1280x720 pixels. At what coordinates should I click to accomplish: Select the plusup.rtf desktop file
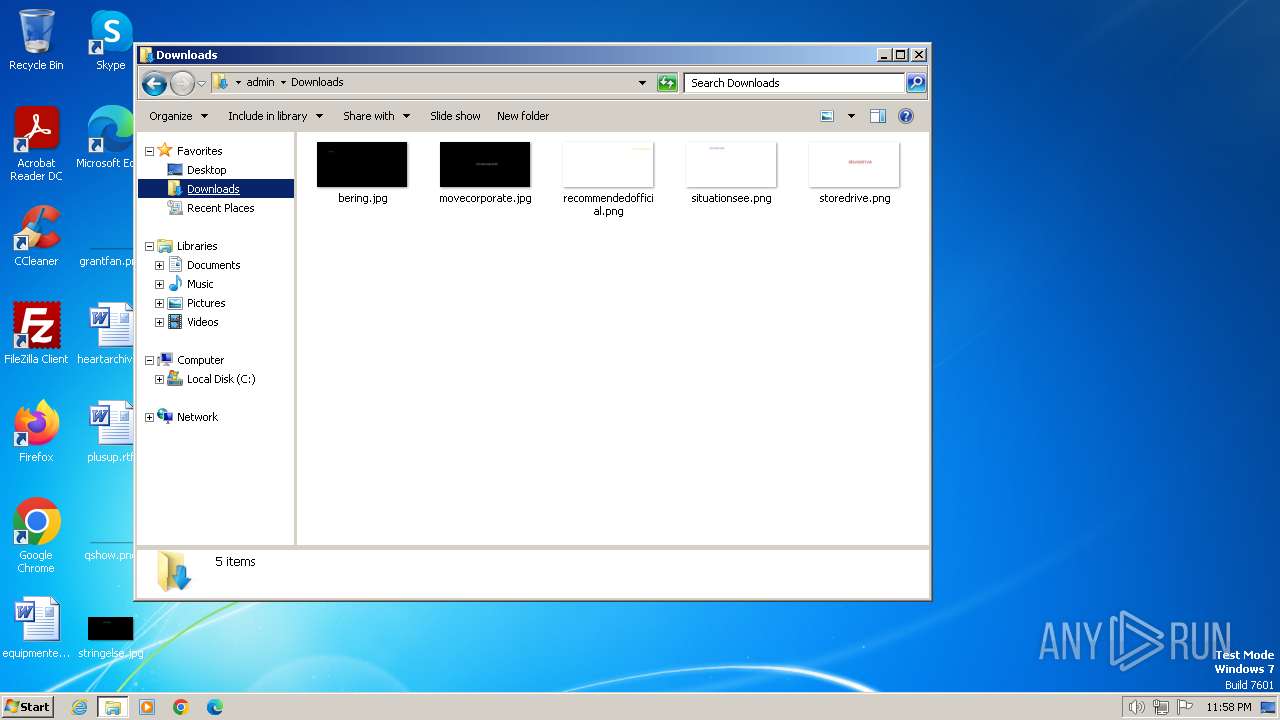[110, 432]
